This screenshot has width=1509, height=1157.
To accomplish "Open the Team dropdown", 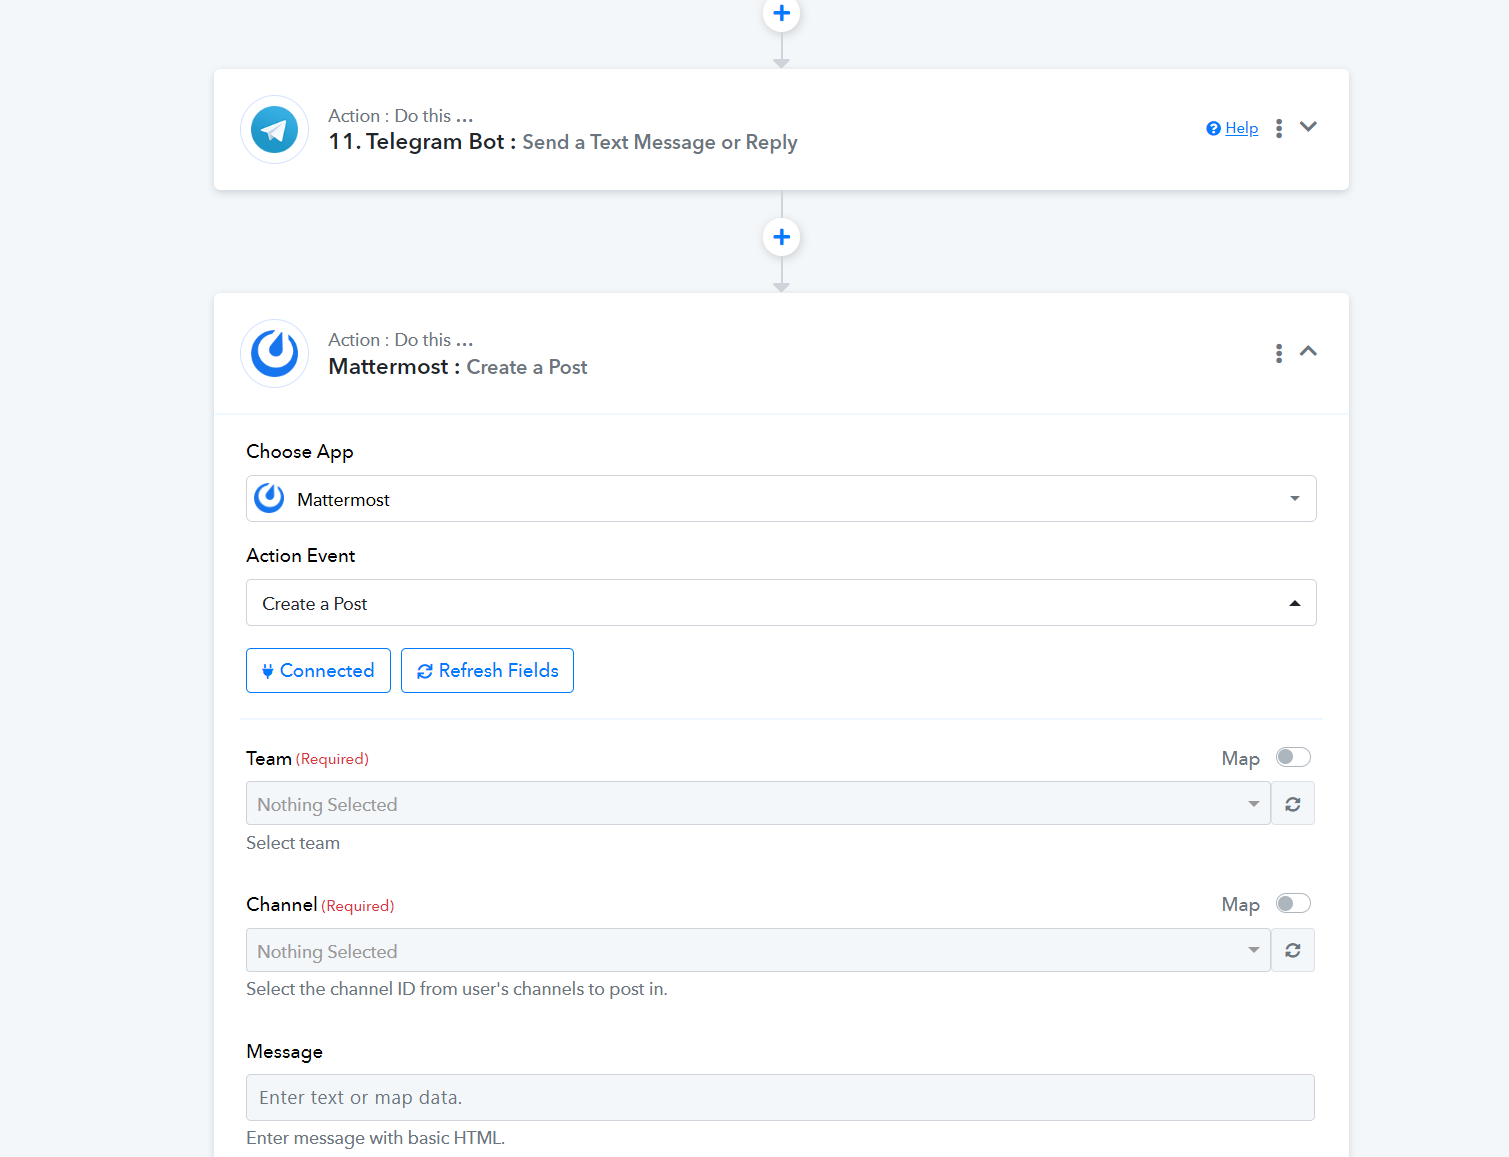I will pyautogui.click(x=758, y=804).
